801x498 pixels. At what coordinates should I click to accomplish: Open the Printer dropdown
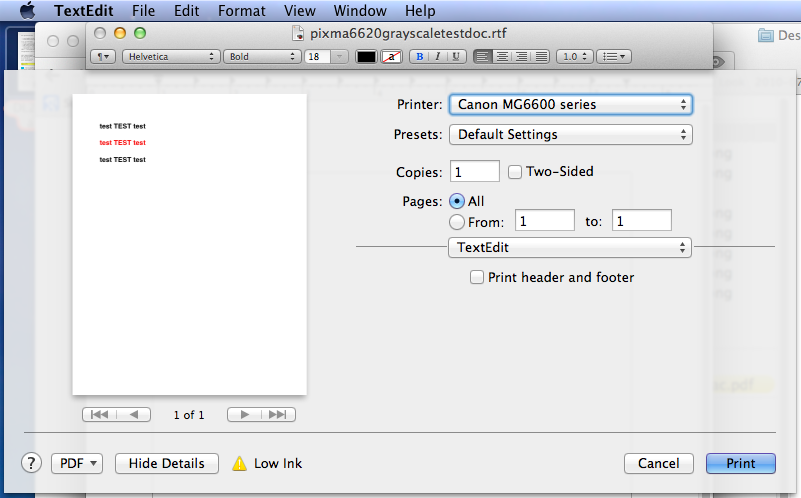click(x=570, y=104)
